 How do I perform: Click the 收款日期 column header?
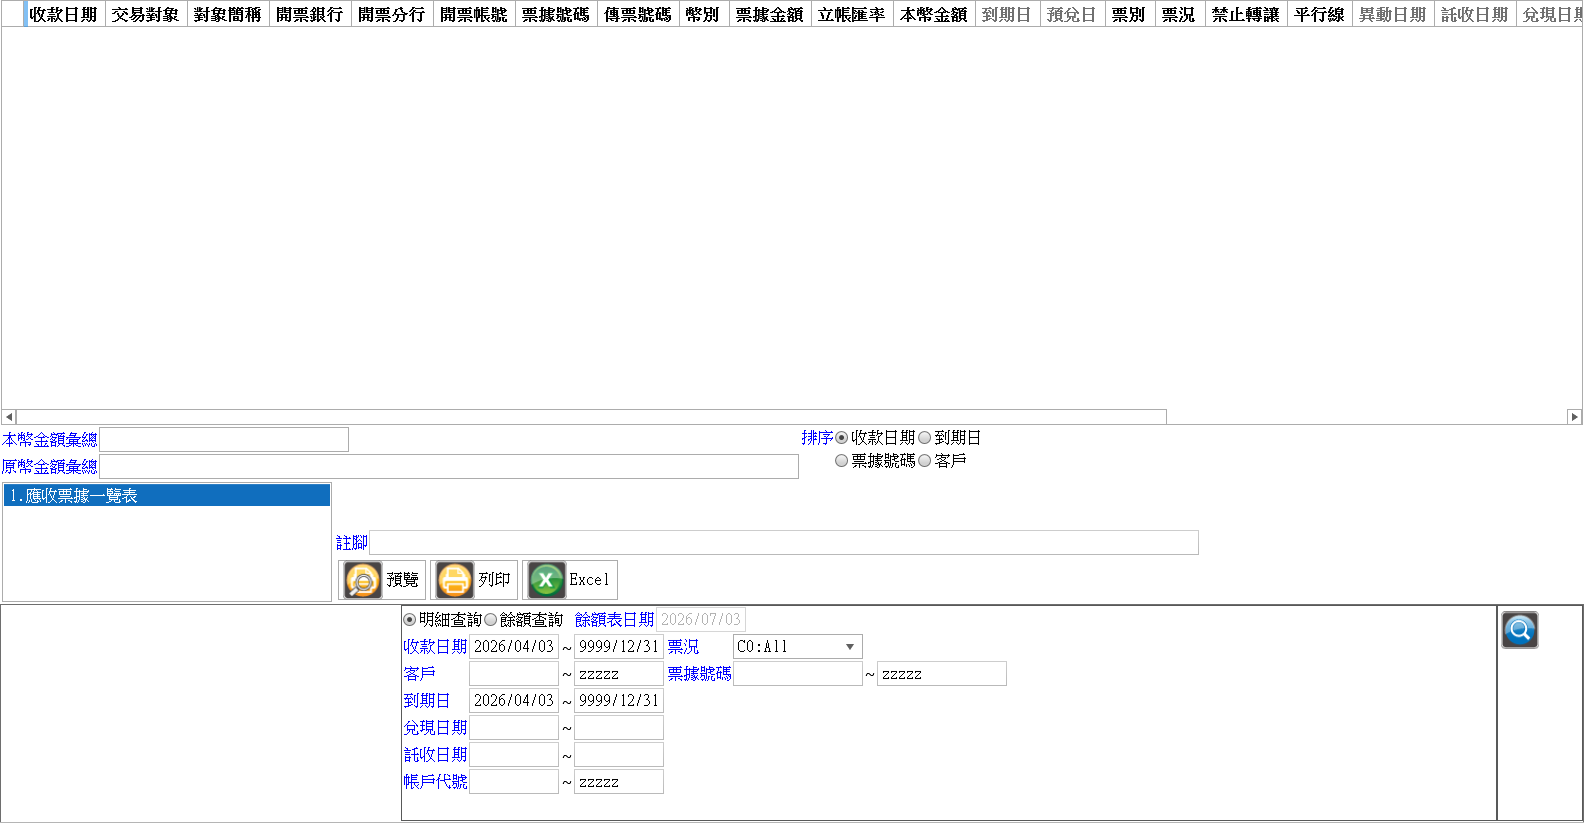click(64, 14)
